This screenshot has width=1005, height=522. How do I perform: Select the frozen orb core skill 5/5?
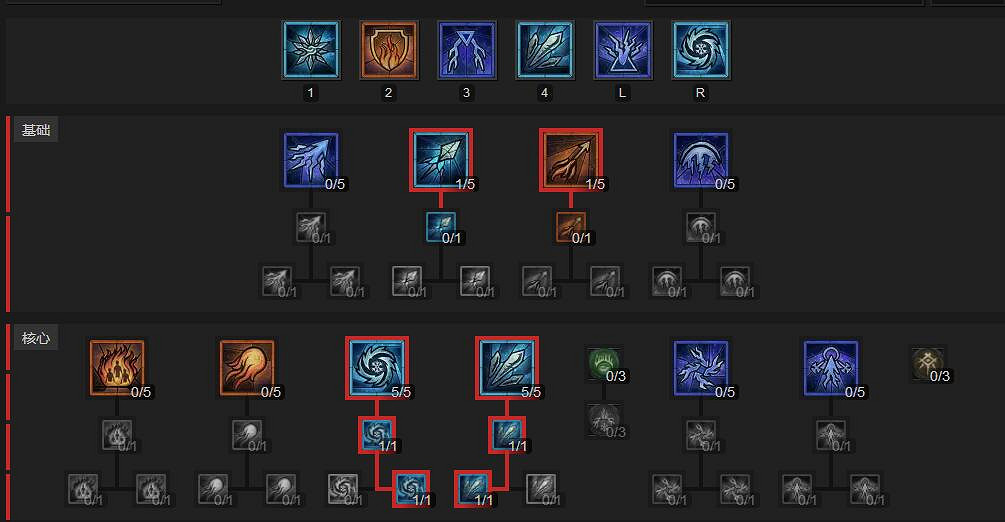click(377, 368)
